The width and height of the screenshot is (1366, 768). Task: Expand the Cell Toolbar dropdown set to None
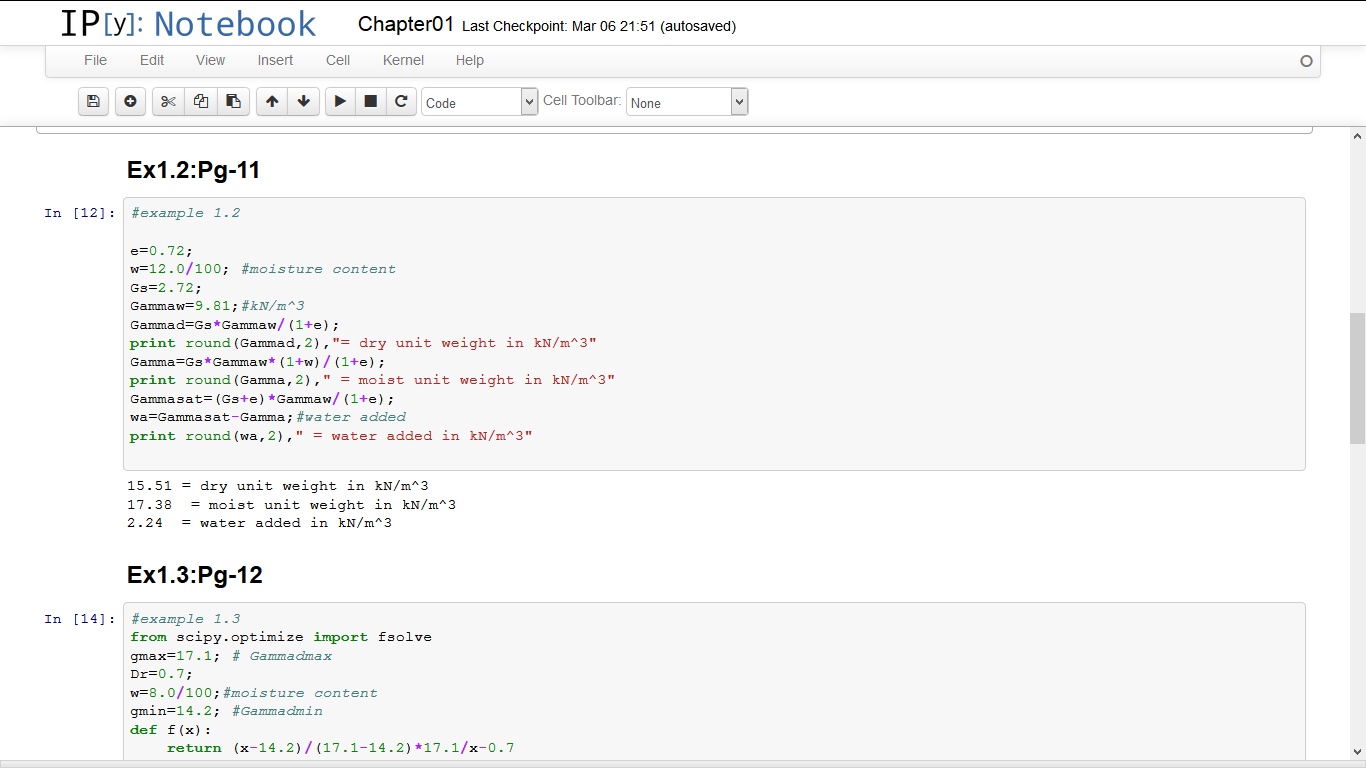pyautogui.click(x=686, y=102)
